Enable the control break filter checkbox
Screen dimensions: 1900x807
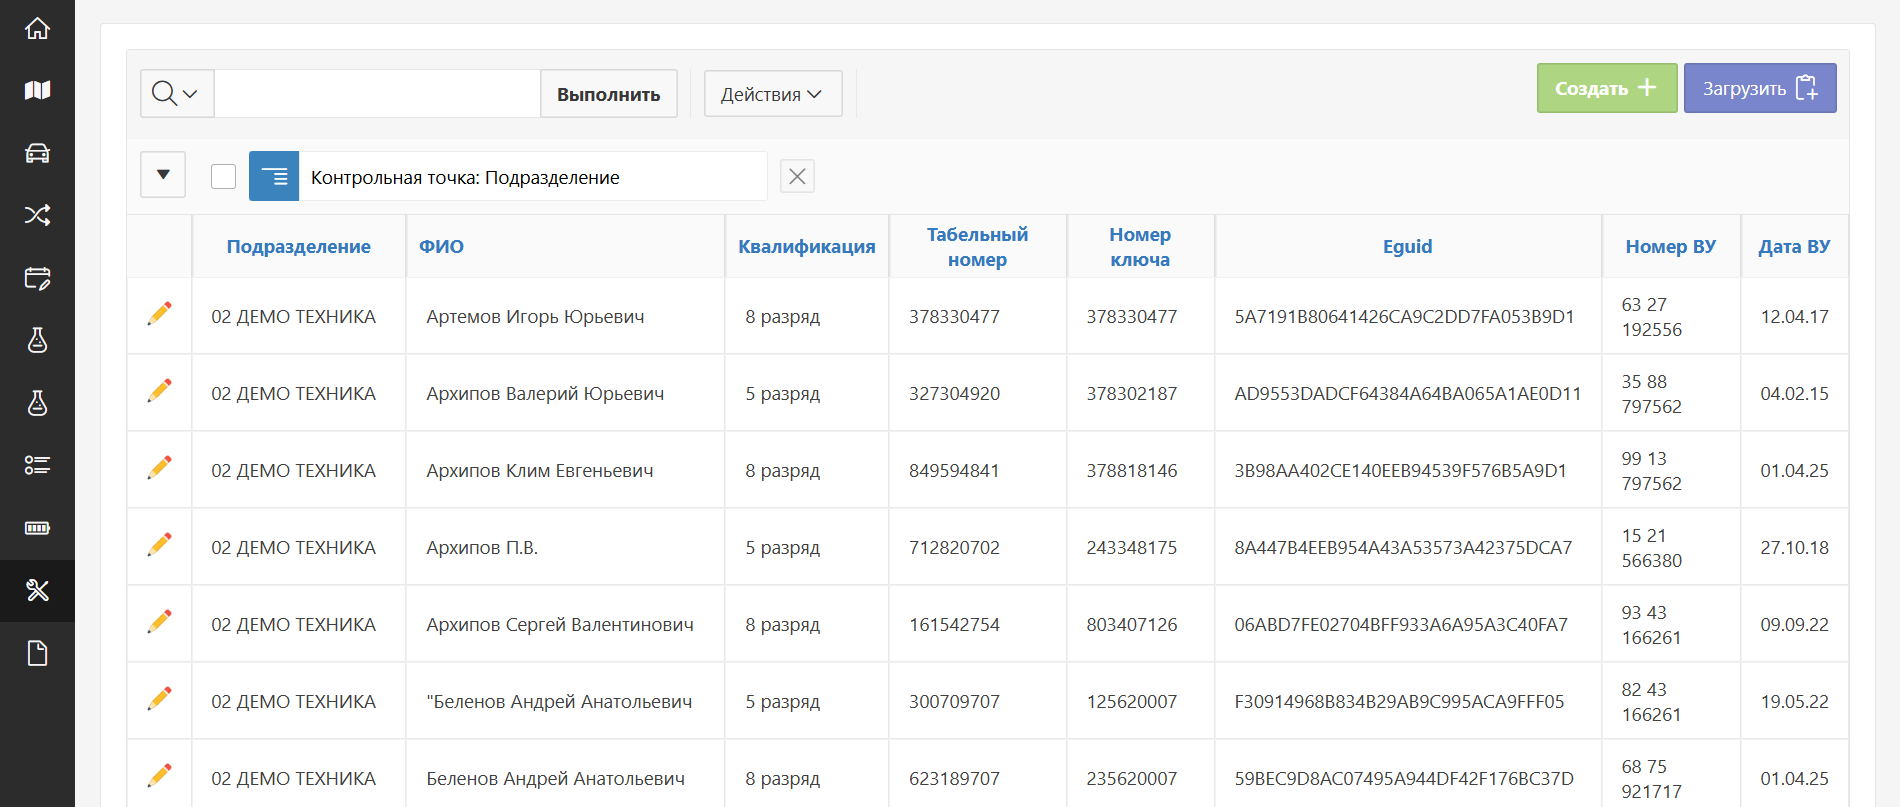point(224,177)
